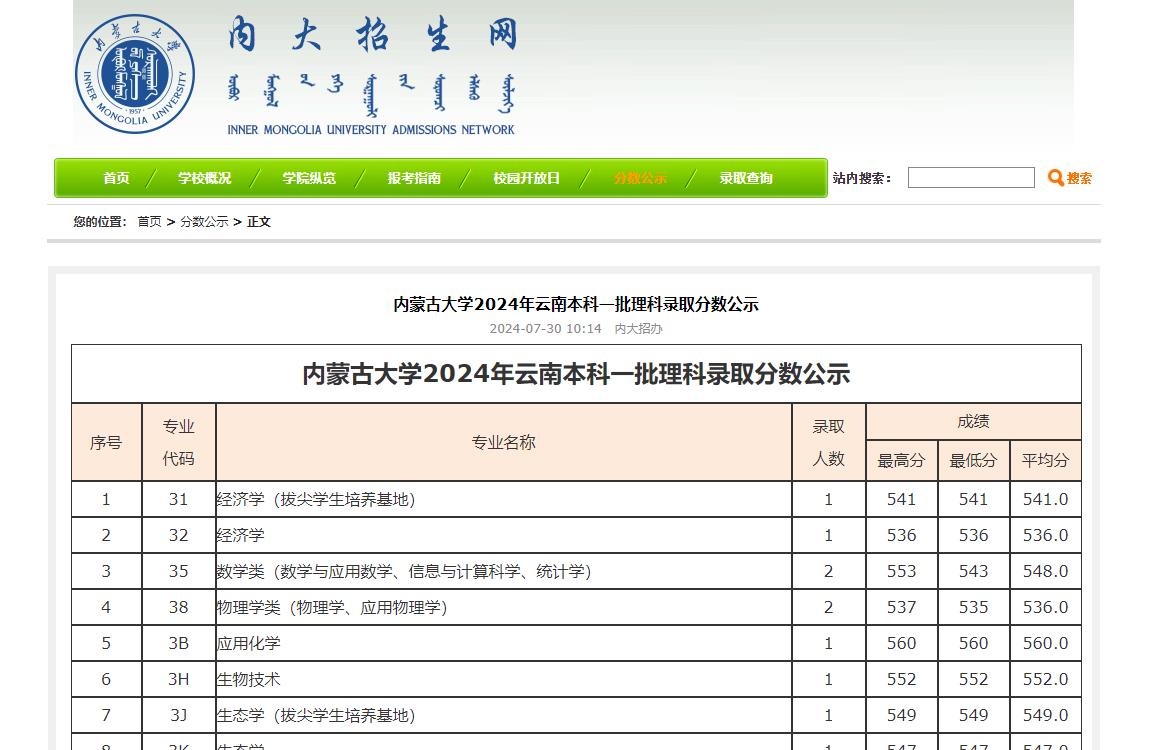Click the highest score 537

(x=901, y=607)
